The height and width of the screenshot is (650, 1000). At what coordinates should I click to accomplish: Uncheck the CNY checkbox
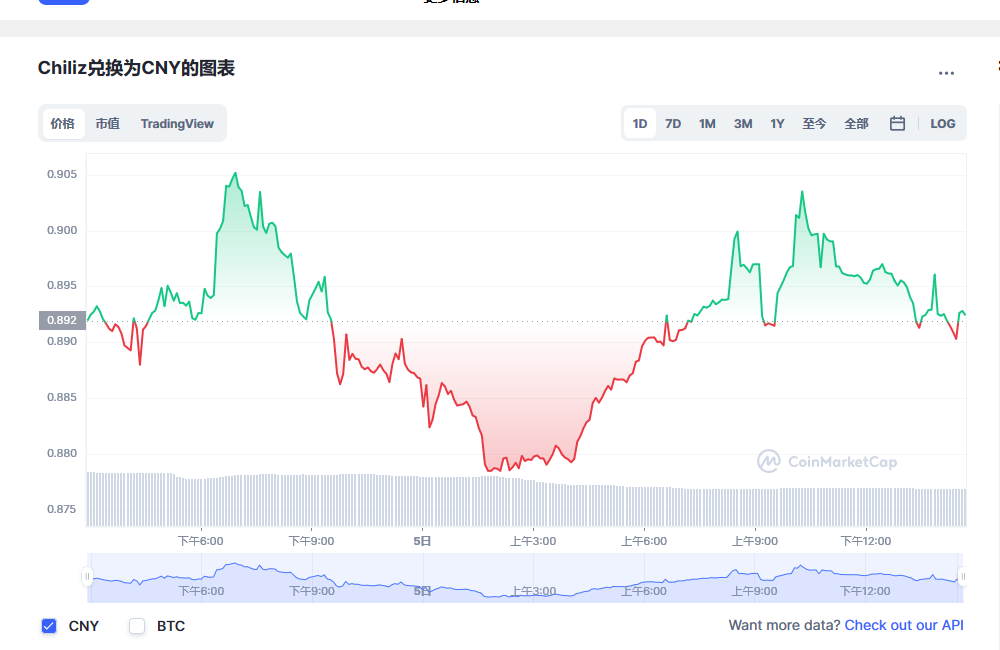(48, 626)
